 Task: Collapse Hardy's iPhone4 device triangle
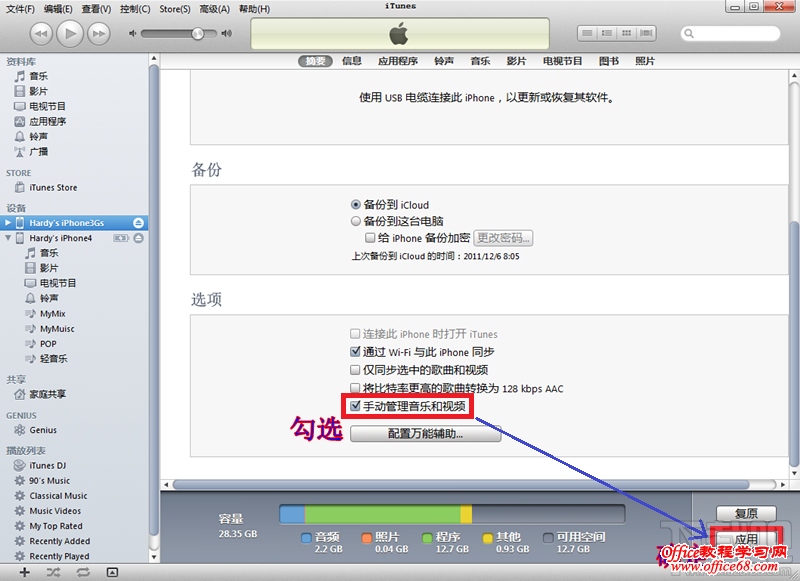pyautogui.click(x=8, y=238)
